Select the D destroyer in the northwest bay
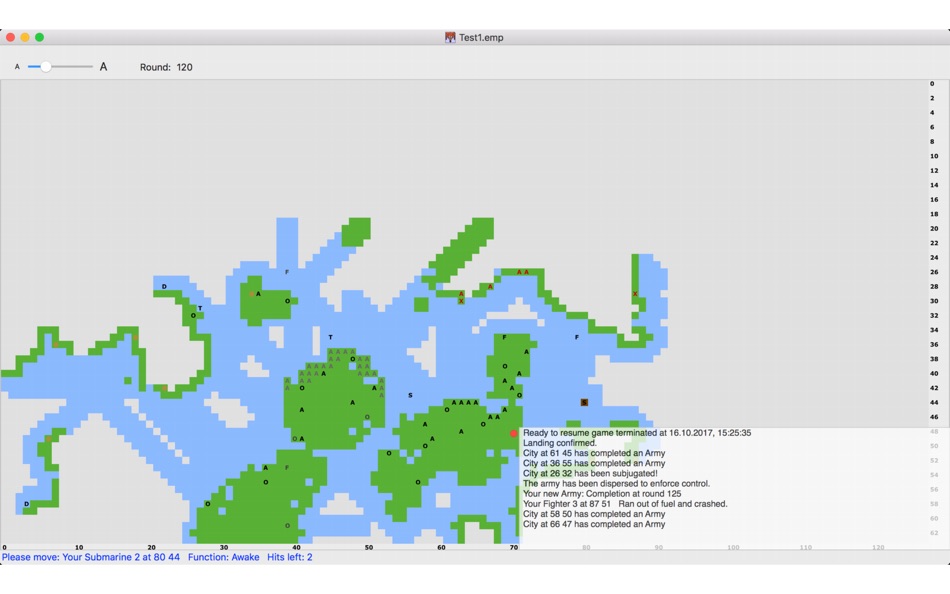Image resolution: width=950 pixels, height=594 pixels. 164,286
